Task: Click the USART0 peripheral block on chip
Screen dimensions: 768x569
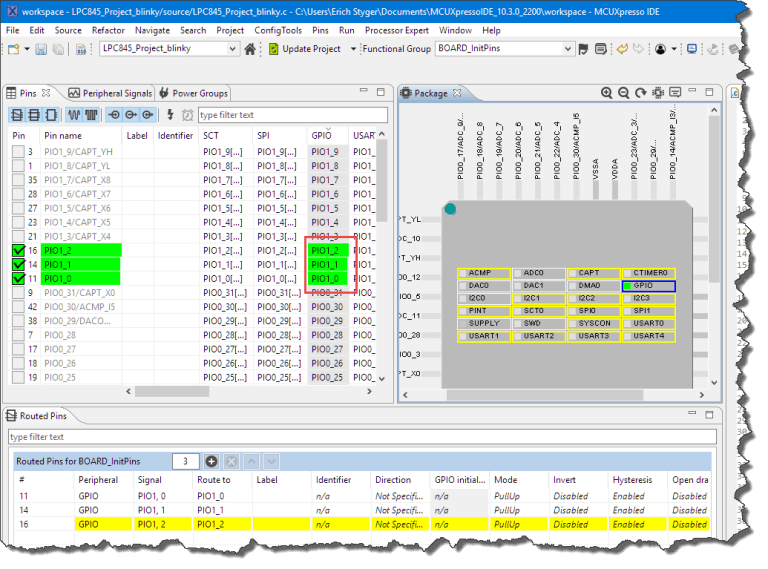Action: [649, 323]
